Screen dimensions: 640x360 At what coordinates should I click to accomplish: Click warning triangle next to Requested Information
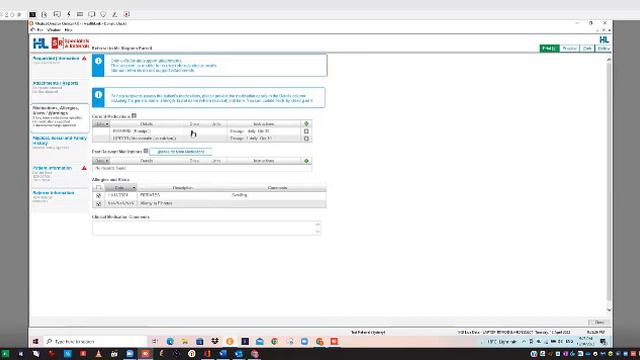(x=84, y=59)
